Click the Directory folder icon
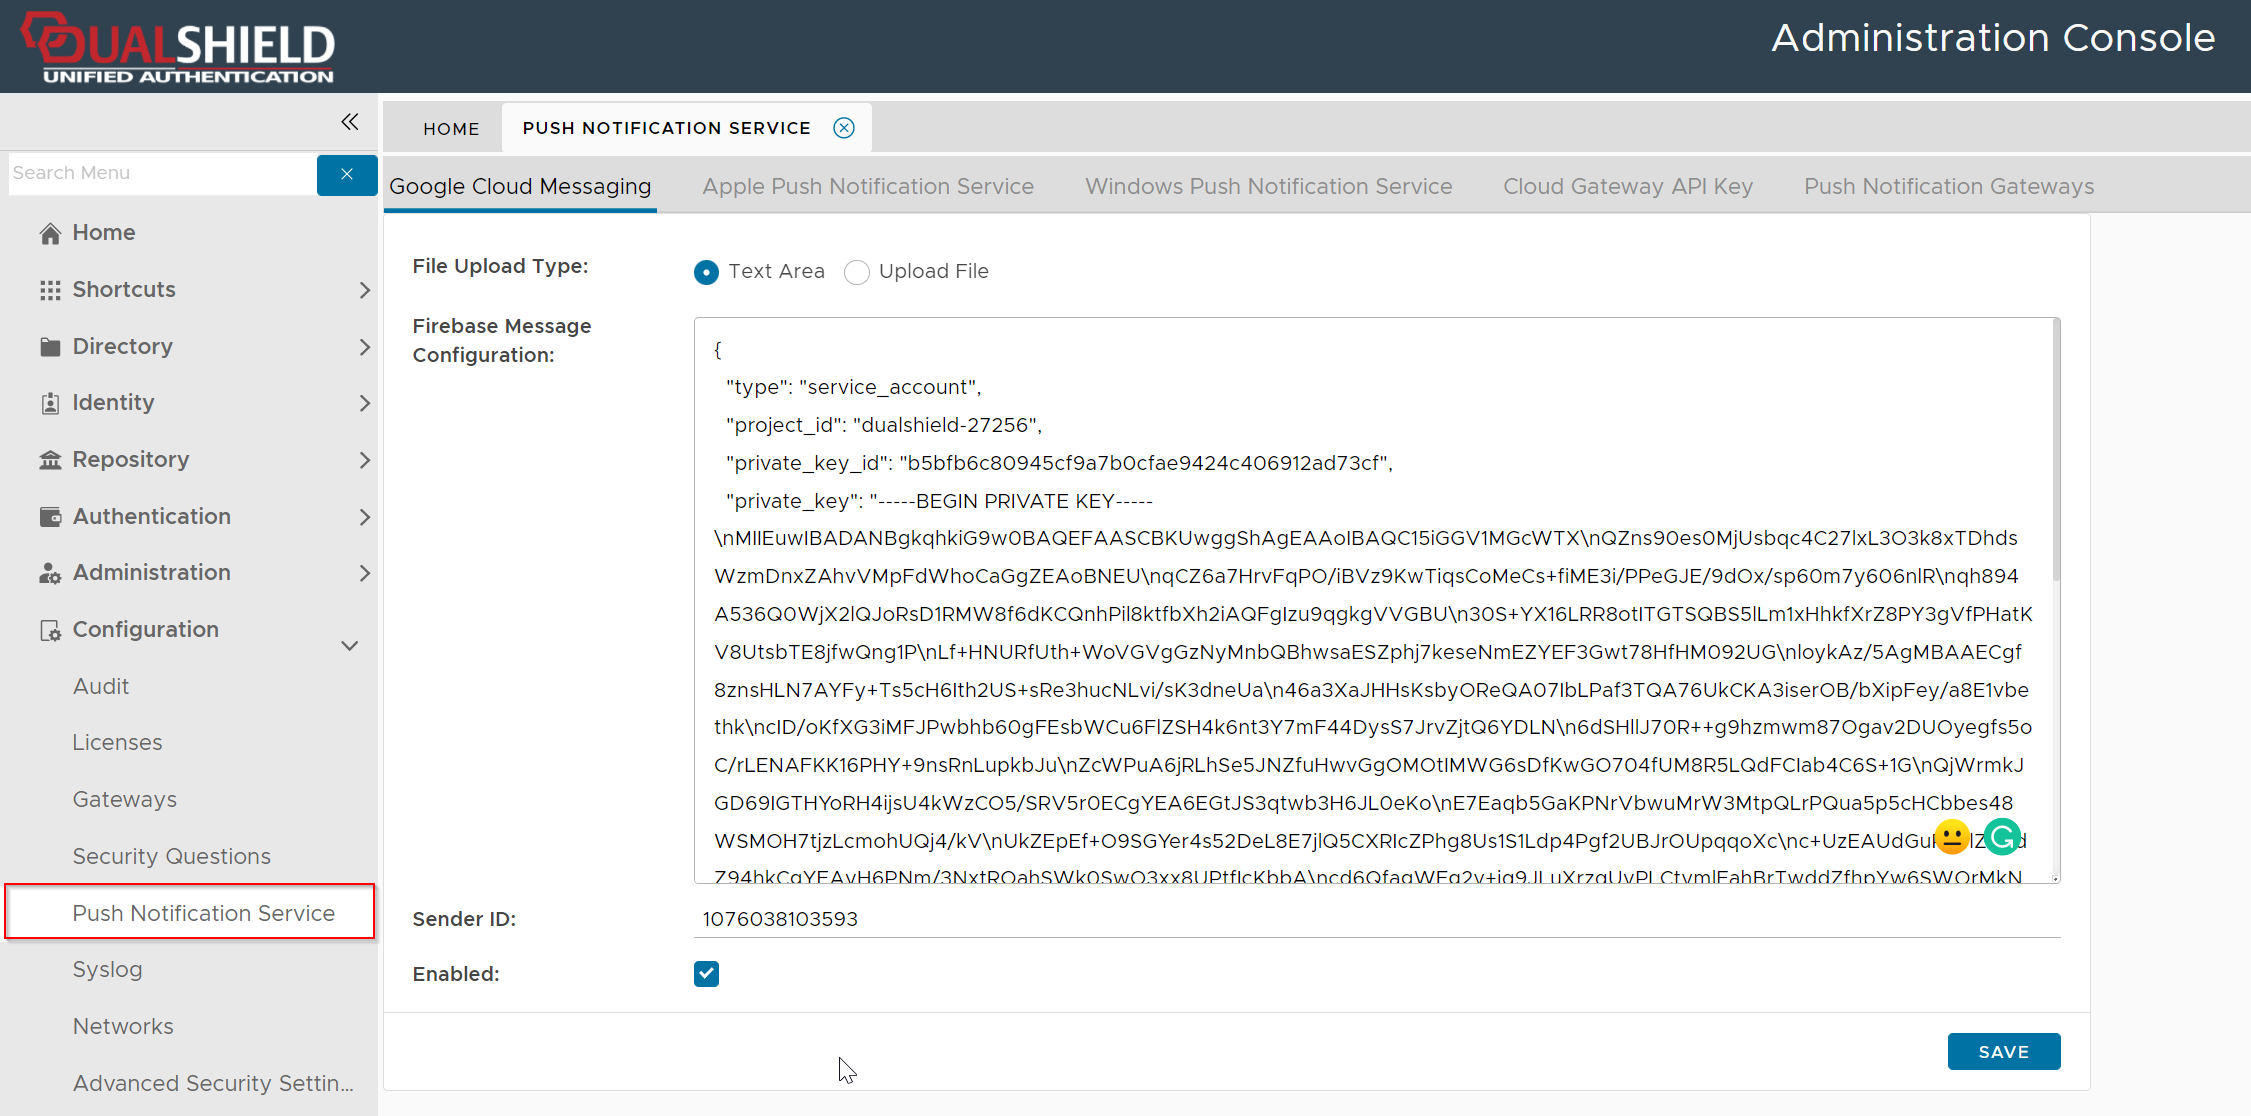Viewport: 2251px width, 1116px height. (x=50, y=347)
